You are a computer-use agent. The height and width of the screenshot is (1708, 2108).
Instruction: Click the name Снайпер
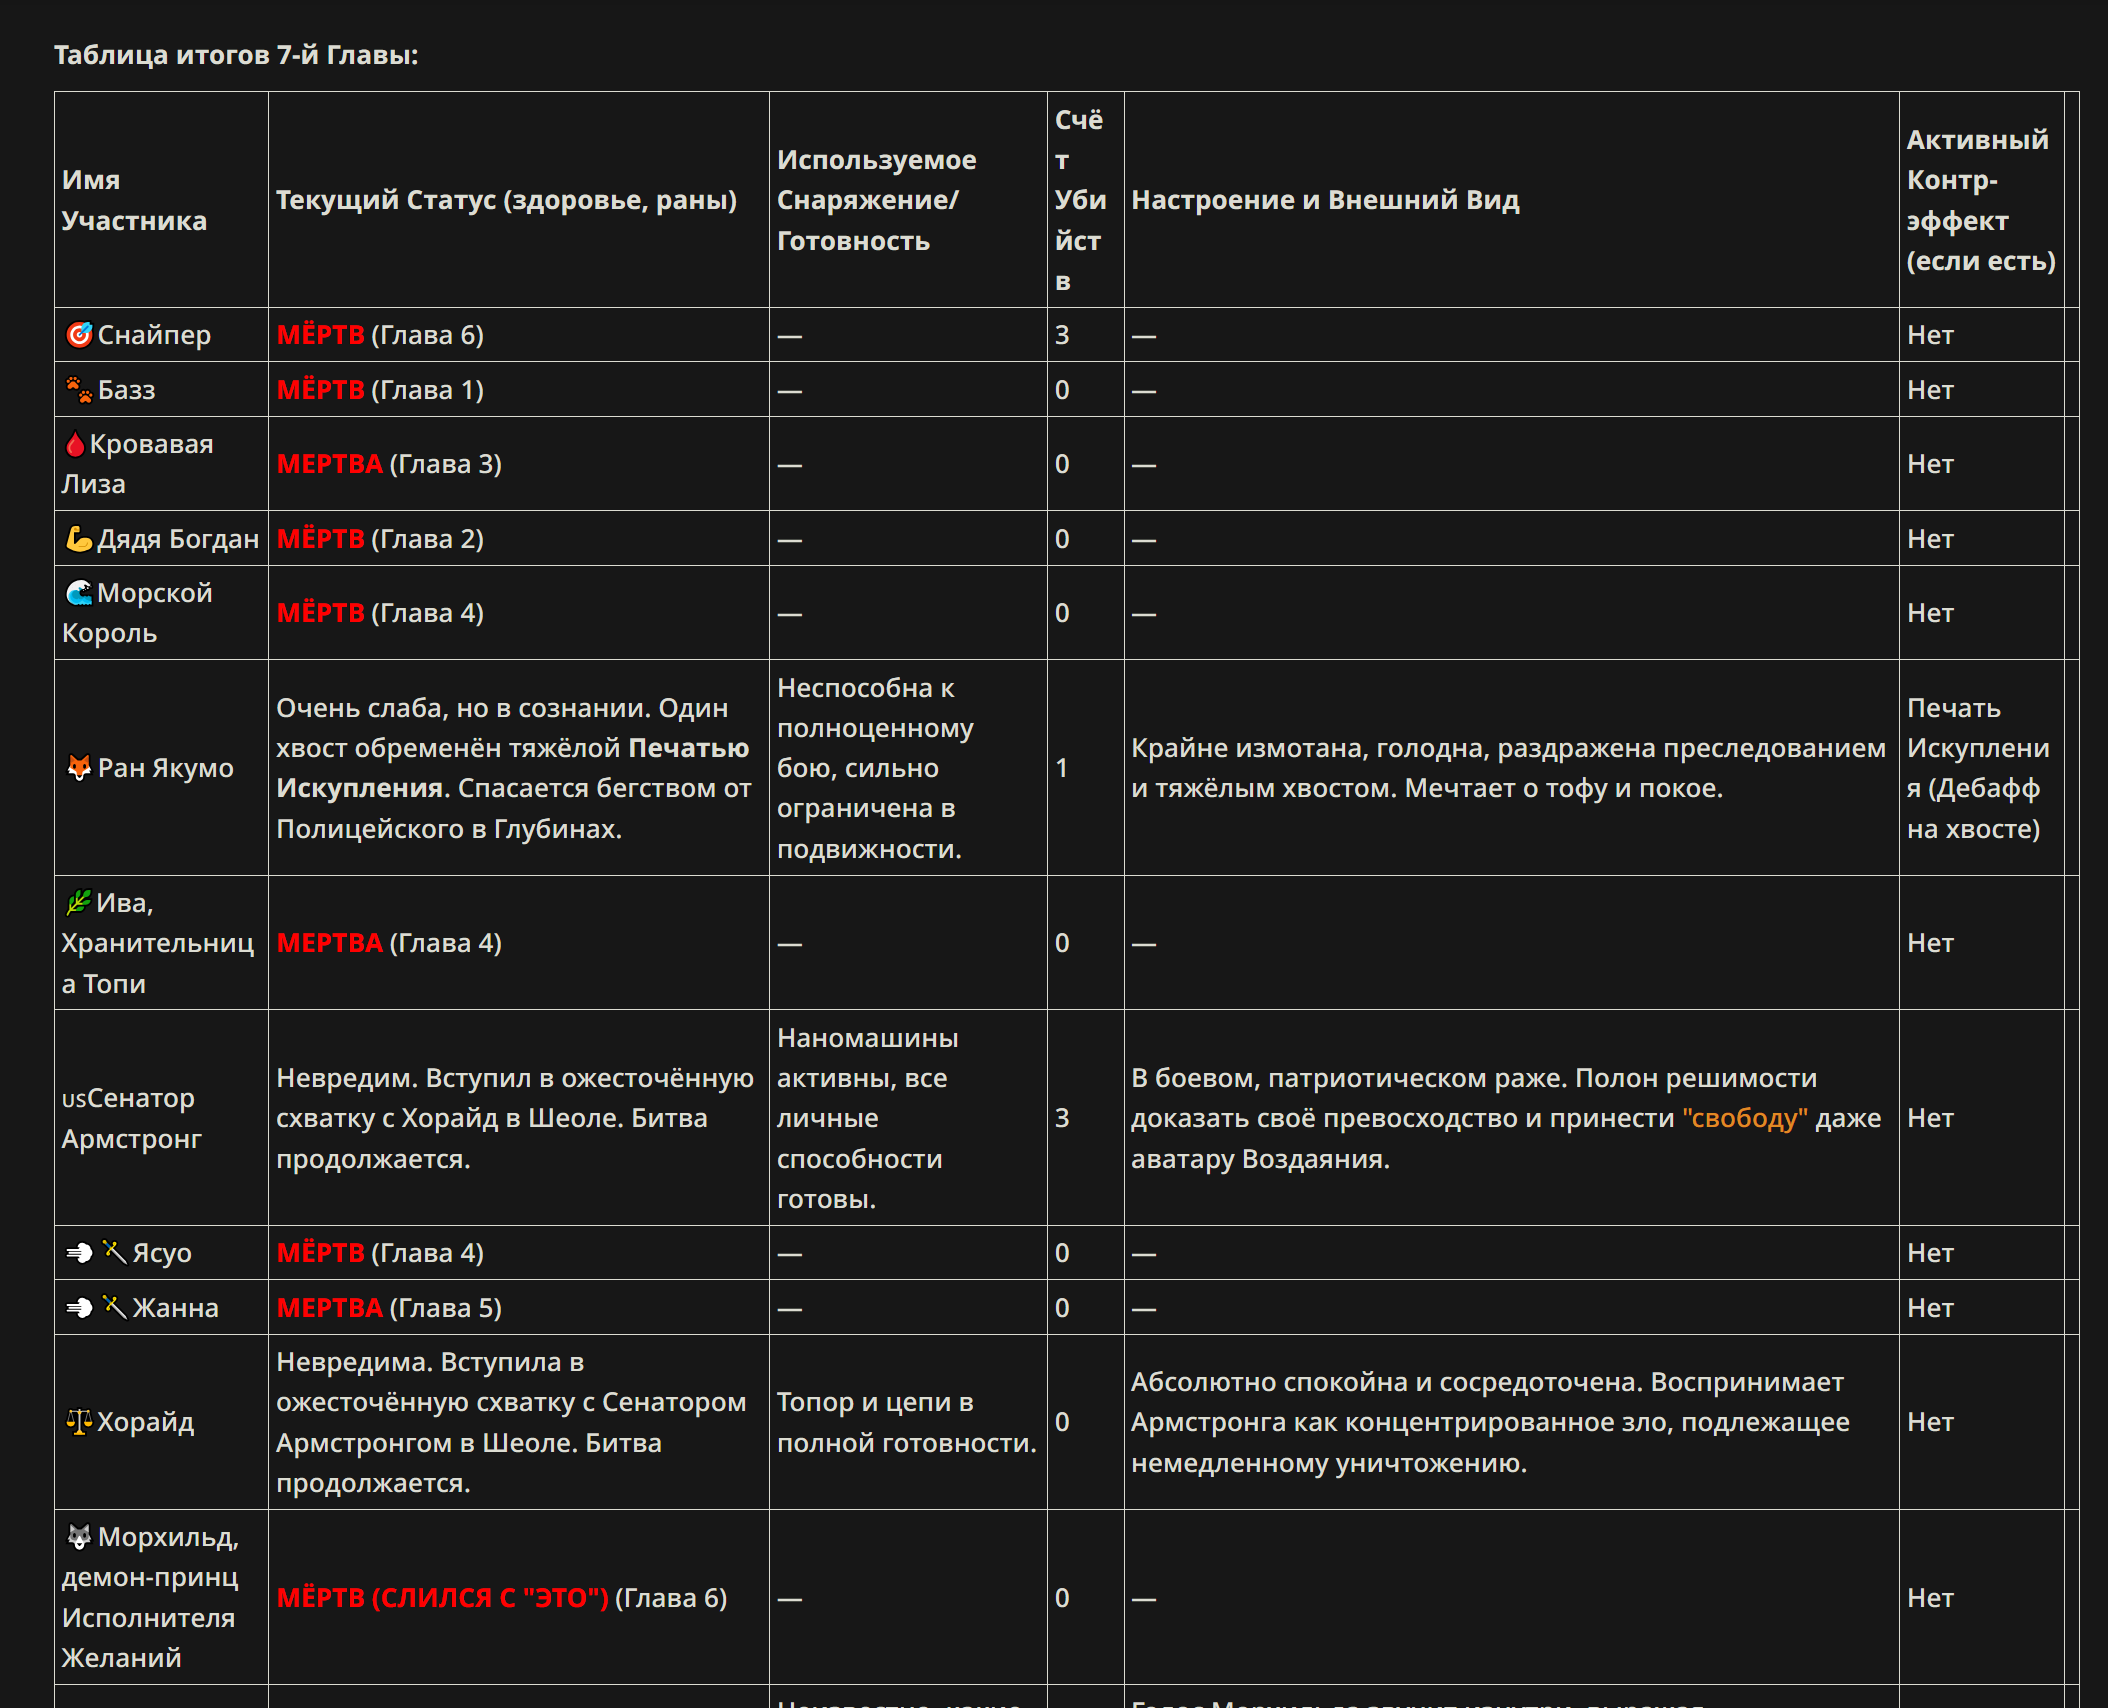[154, 334]
